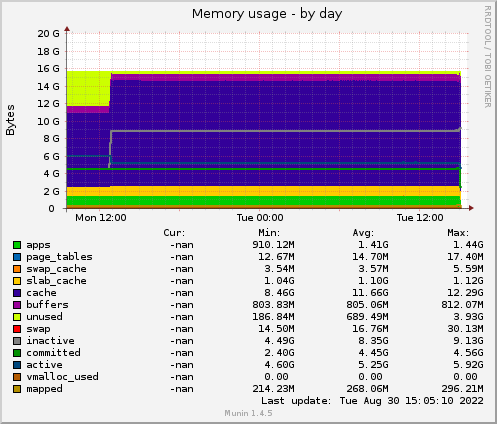Click the 'cache' legend label
Viewport: 497px width, 424px height.
tap(41, 293)
